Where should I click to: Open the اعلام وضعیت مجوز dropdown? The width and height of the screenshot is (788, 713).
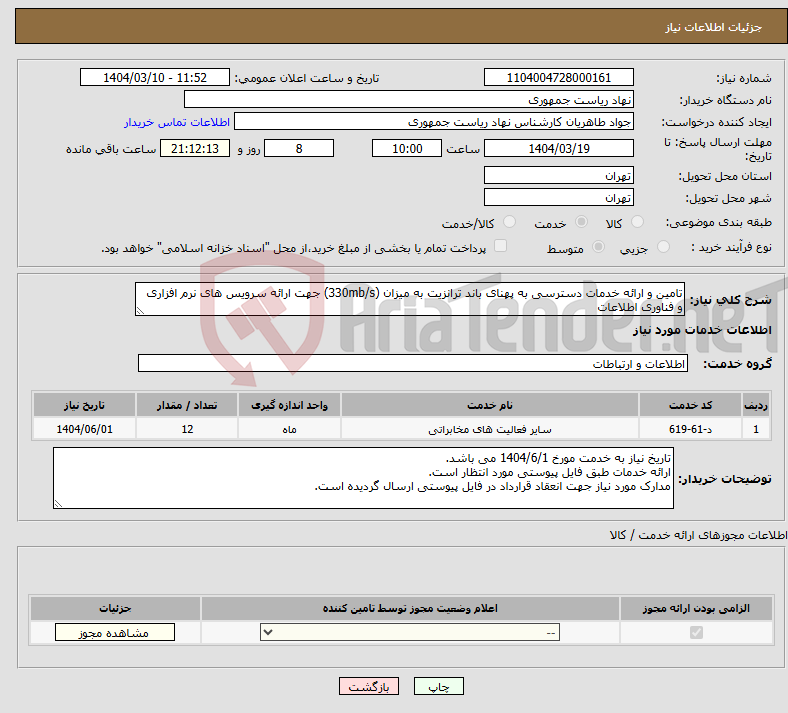[x=410, y=632]
